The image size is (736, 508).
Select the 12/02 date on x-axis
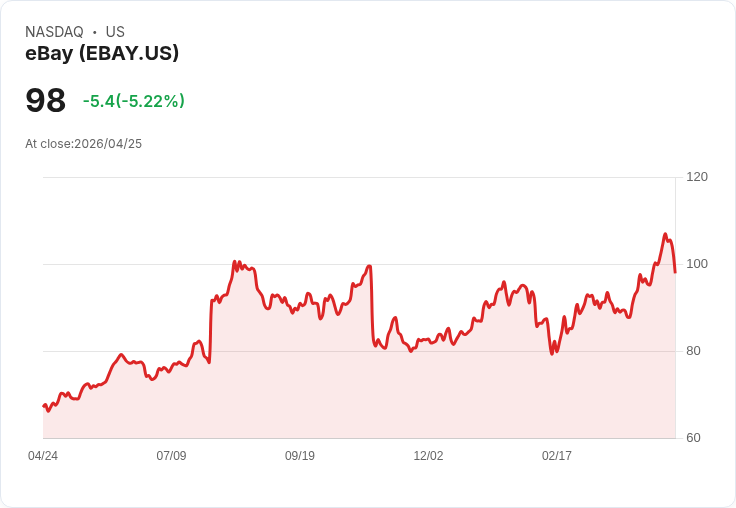(428, 456)
